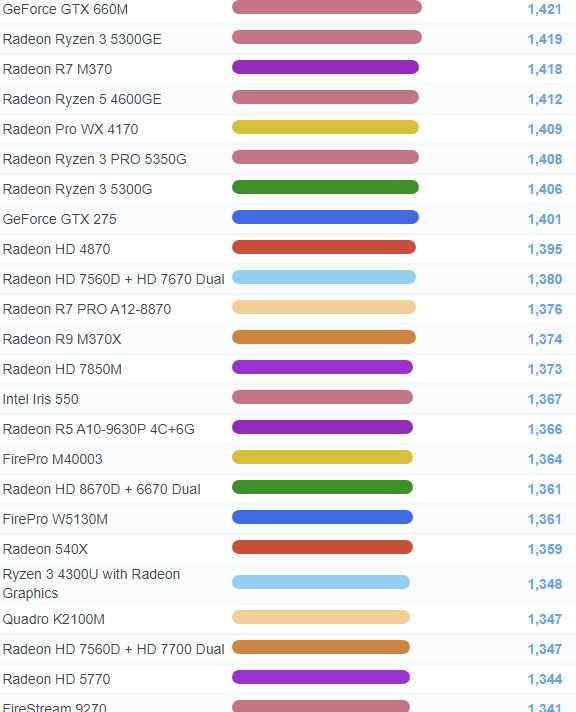Click the Quadro K2100M name
The image size is (576, 712).
coord(54,619)
